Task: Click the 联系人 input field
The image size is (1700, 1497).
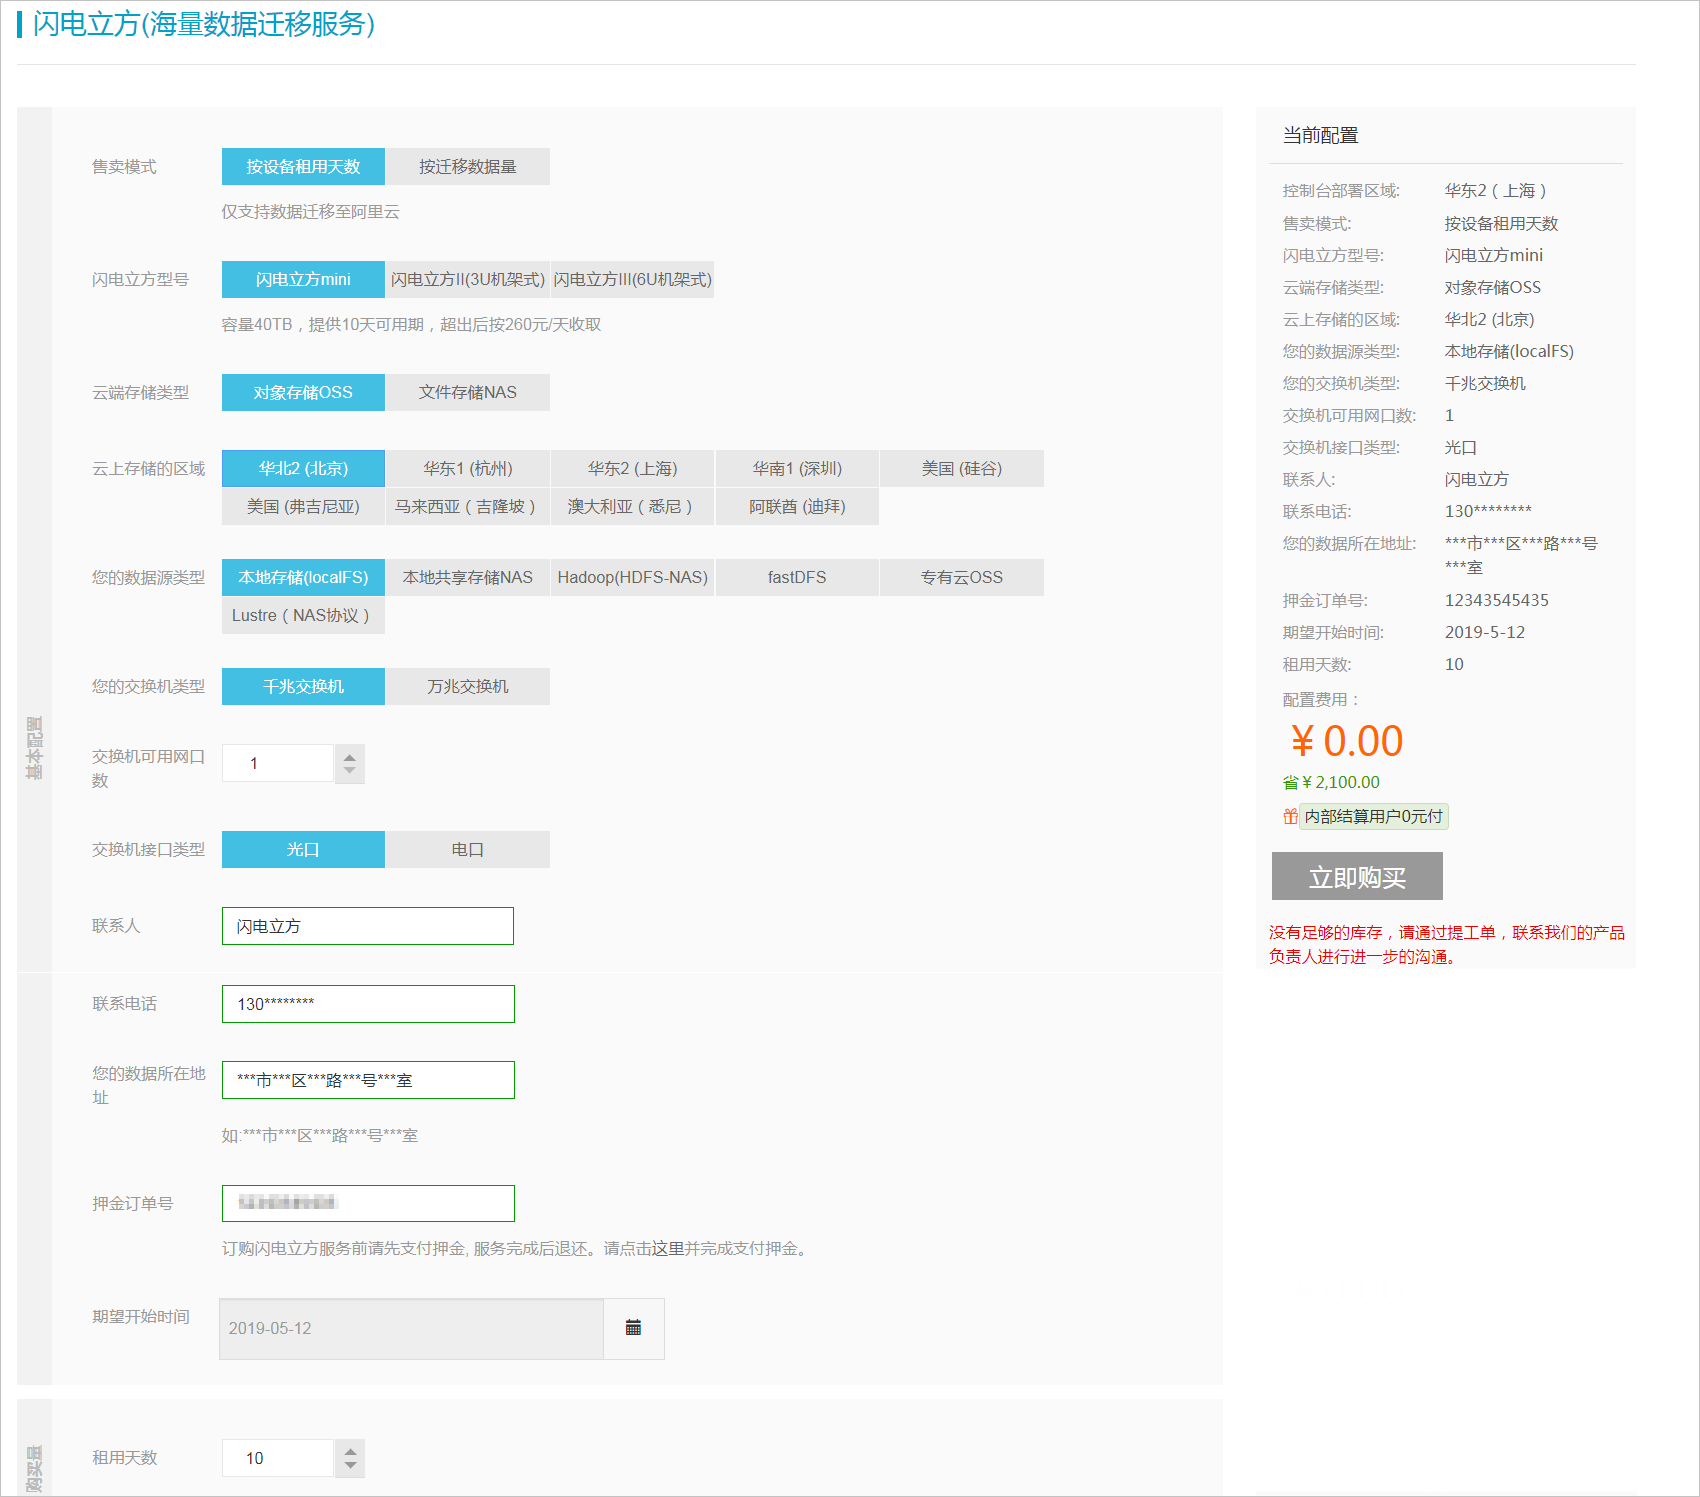Action: (x=368, y=926)
